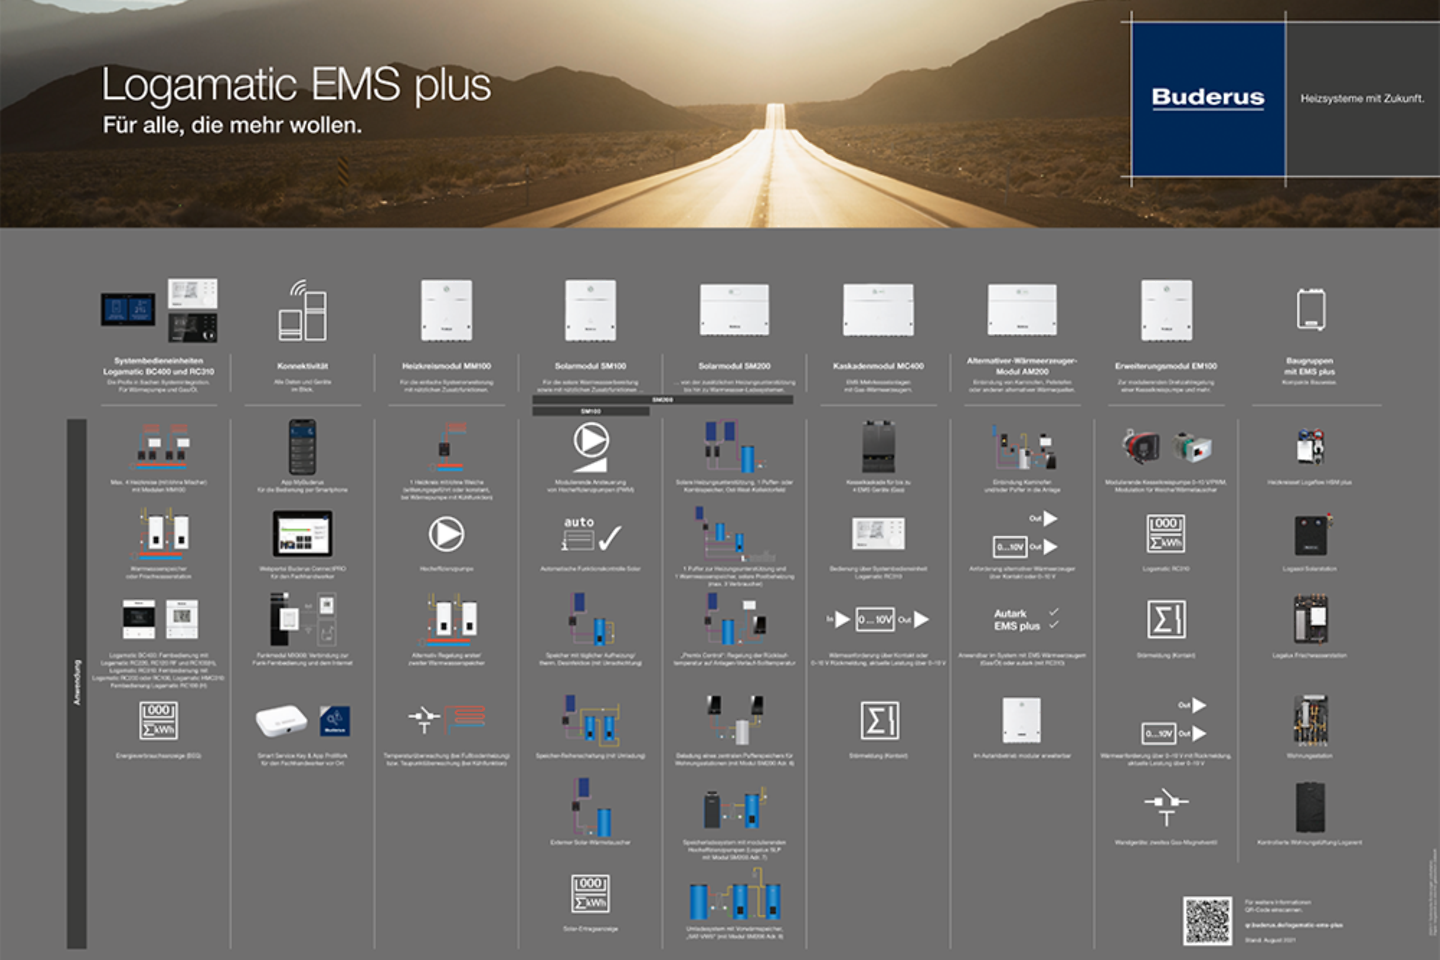The width and height of the screenshot is (1440, 960).
Task: Click the white module image in AM200 column
Action: [x=1022, y=720]
